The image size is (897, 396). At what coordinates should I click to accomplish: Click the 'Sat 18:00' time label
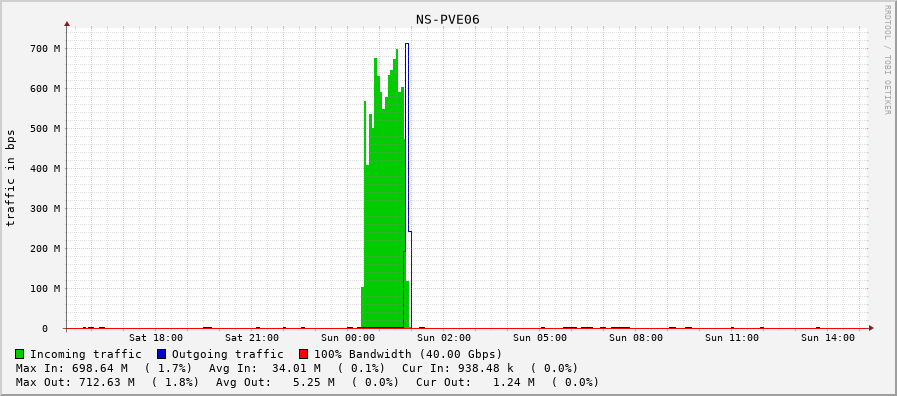click(x=156, y=338)
